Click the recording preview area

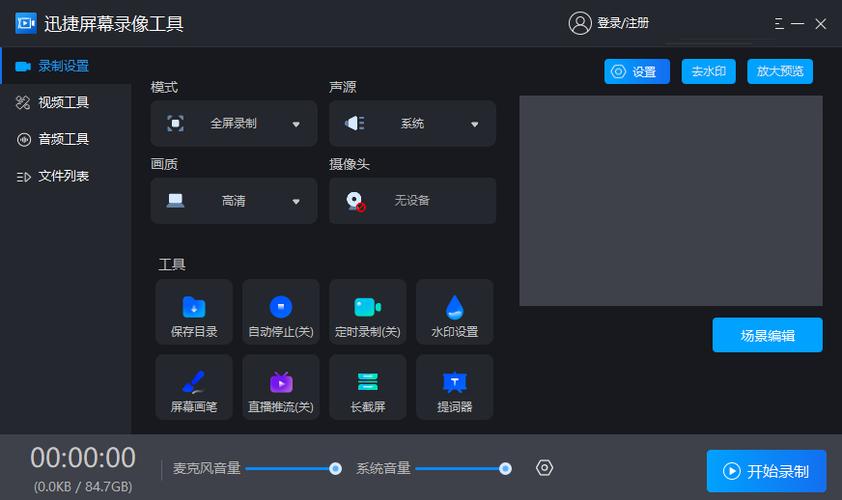pos(671,201)
